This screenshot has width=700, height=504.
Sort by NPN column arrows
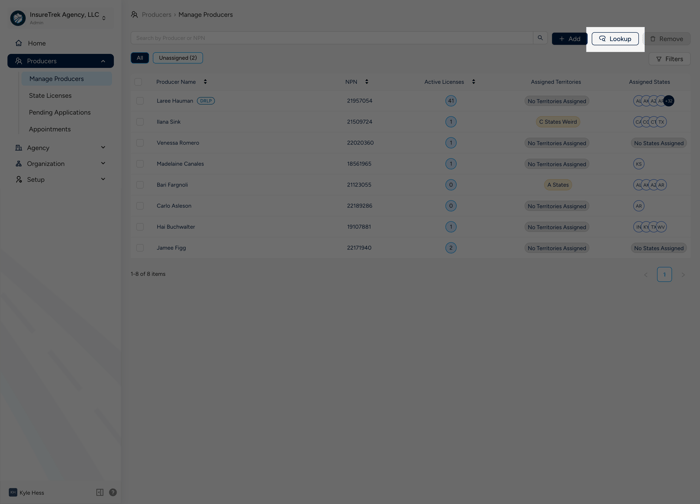tap(367, 82)
